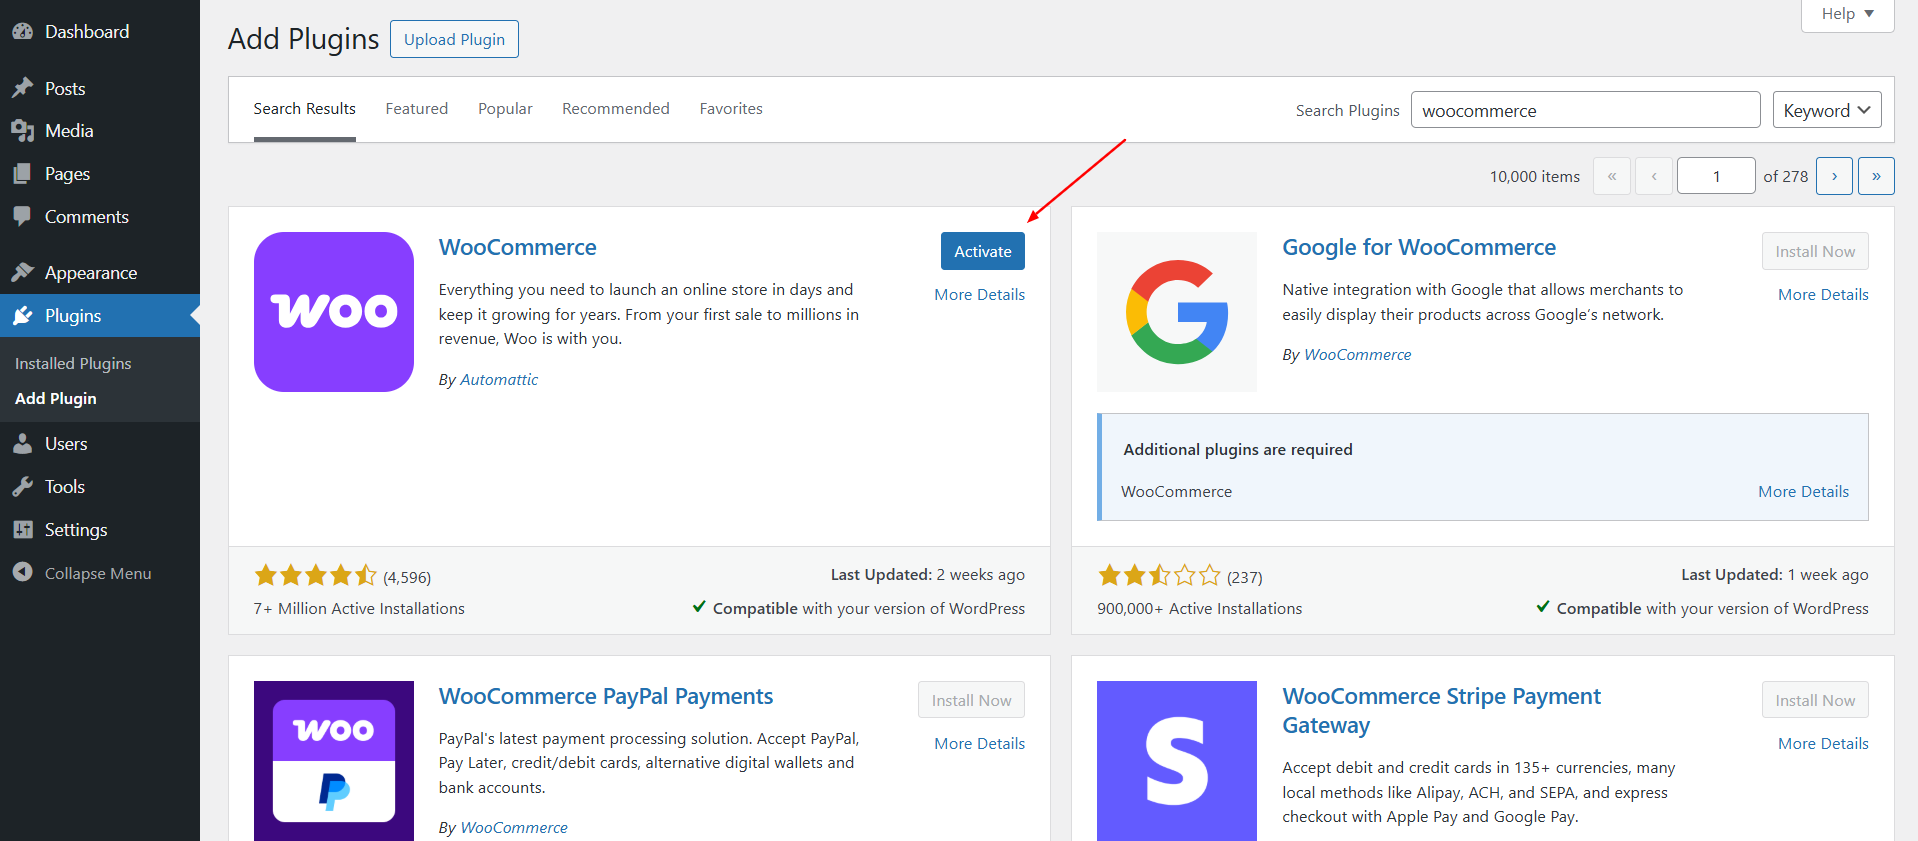The image size is (1918, 841).
Task: Open WooCommerce Stripe Payment Gateway title link
Action: (1441, 711)
